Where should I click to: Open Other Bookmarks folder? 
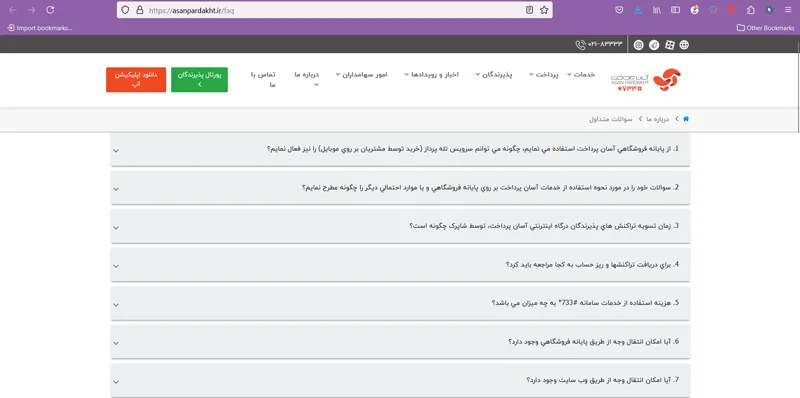coord(765,28)
